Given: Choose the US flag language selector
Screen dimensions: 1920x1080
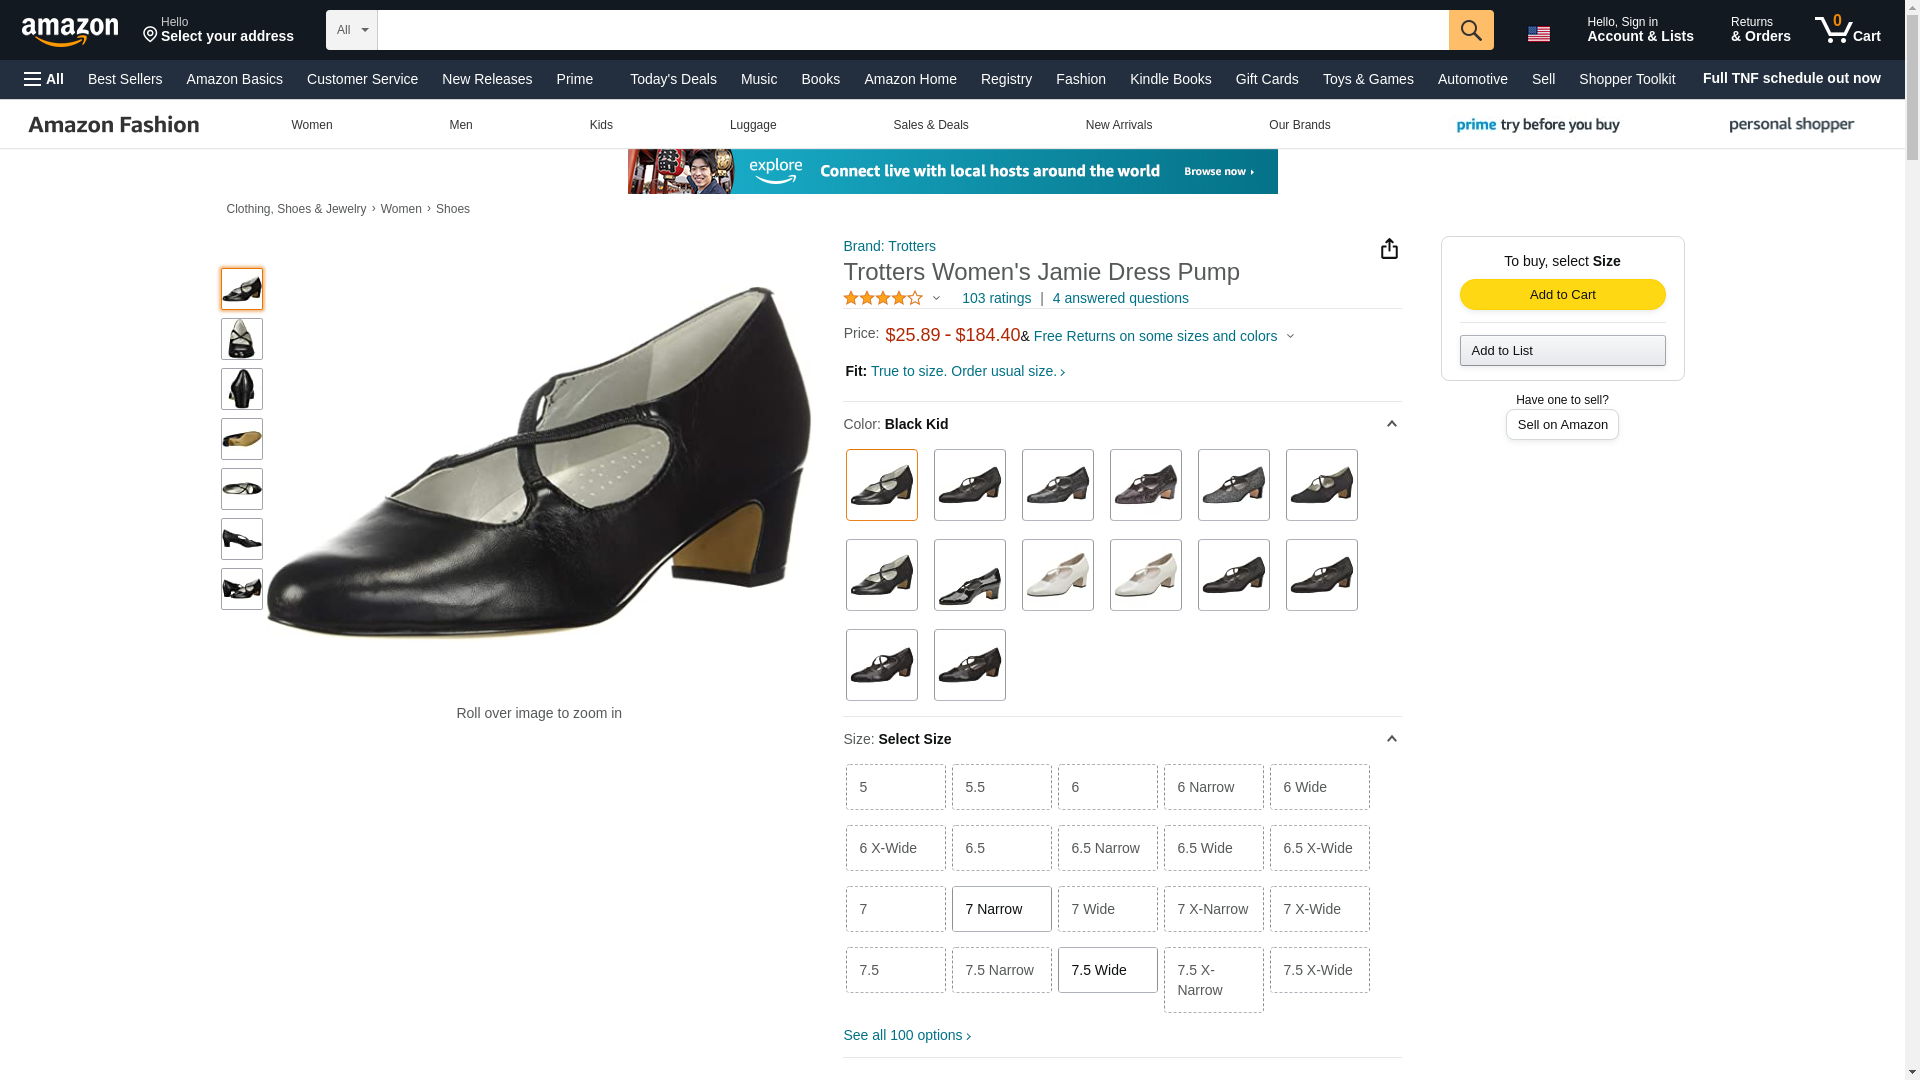Looking at the screenshot, I should [x=1538, y=34].
